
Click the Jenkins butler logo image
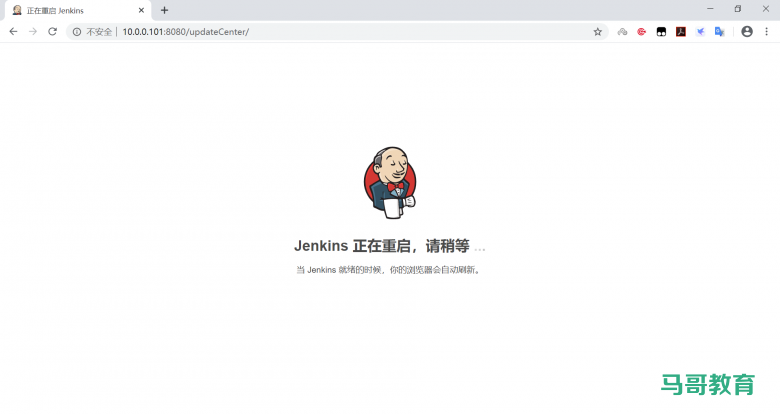(x=390, y=183)
